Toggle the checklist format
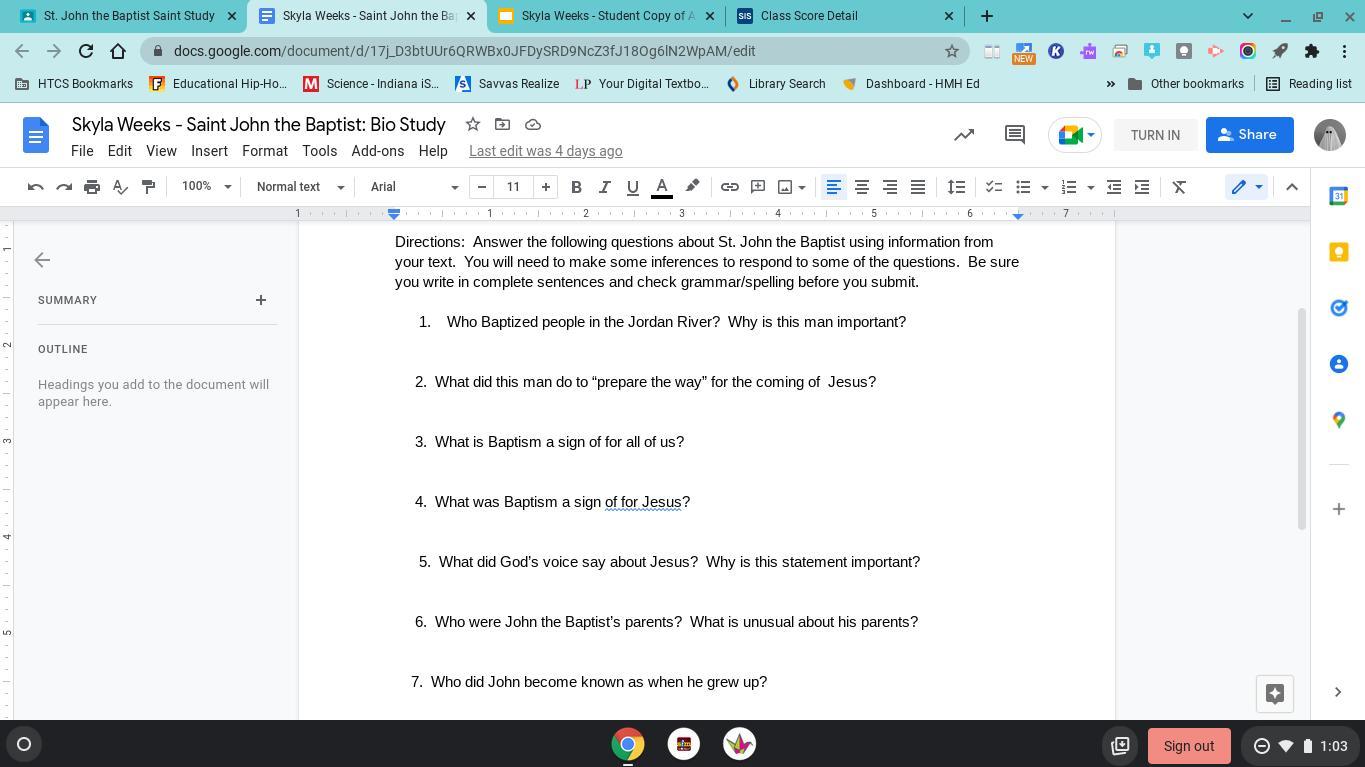The height and width of the screenshot is (767, 1365). pos(994,187)
